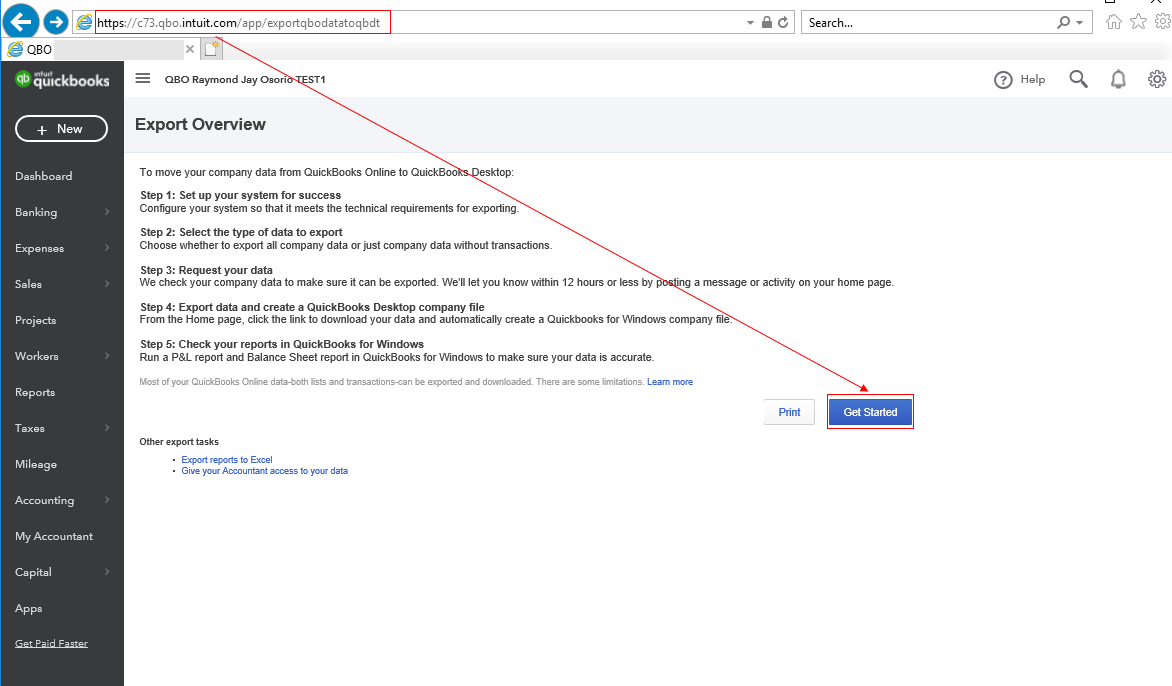This screenshot has height=686, width=1172.
Task: Expand the Sales submenu chevron
Action: pos(107,284)
